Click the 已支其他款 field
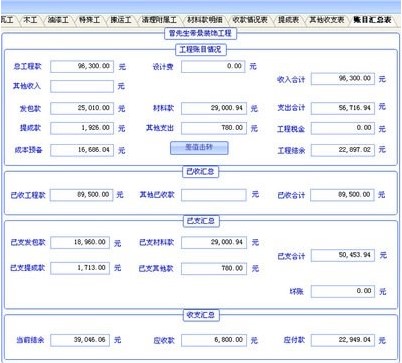 [x=214, y=269]
